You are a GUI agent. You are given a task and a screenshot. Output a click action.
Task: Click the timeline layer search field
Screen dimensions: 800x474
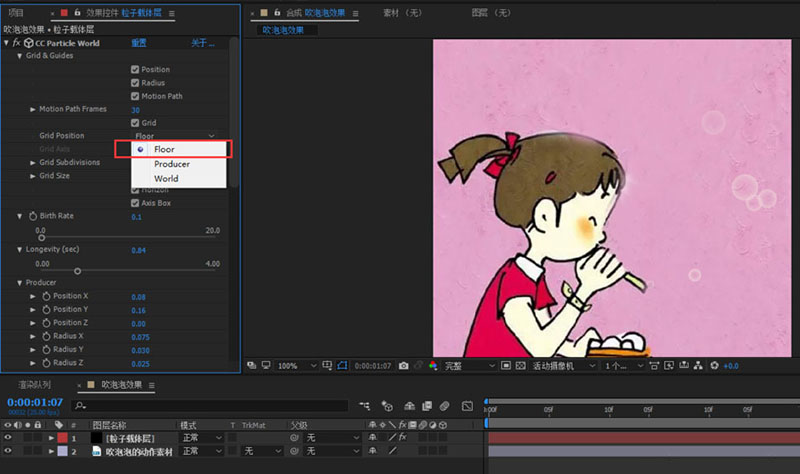200,406
